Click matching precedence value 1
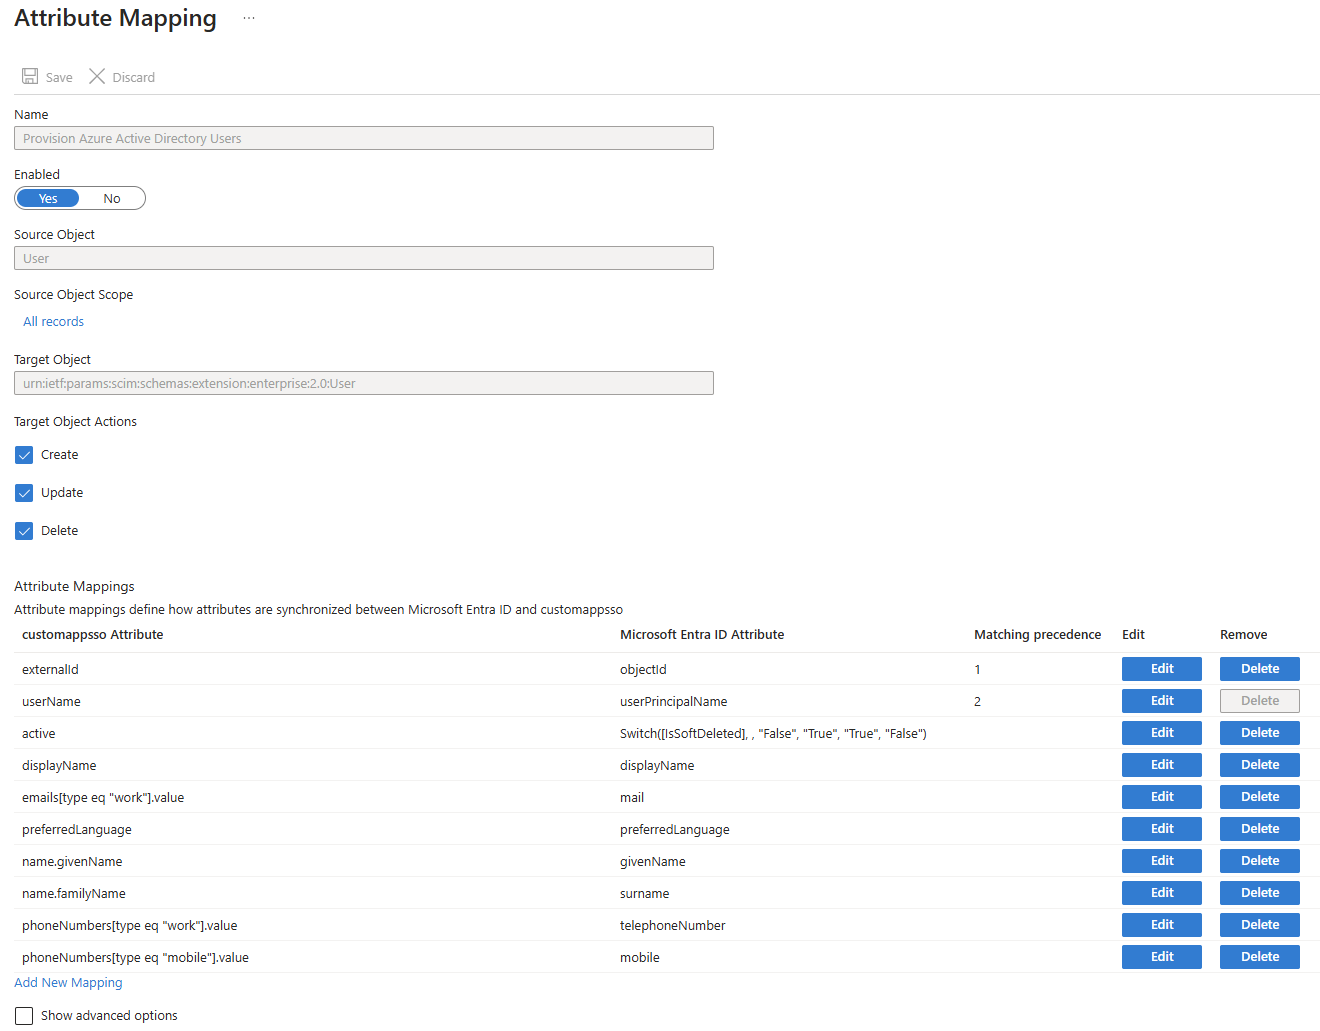 (x=977, y=669)
